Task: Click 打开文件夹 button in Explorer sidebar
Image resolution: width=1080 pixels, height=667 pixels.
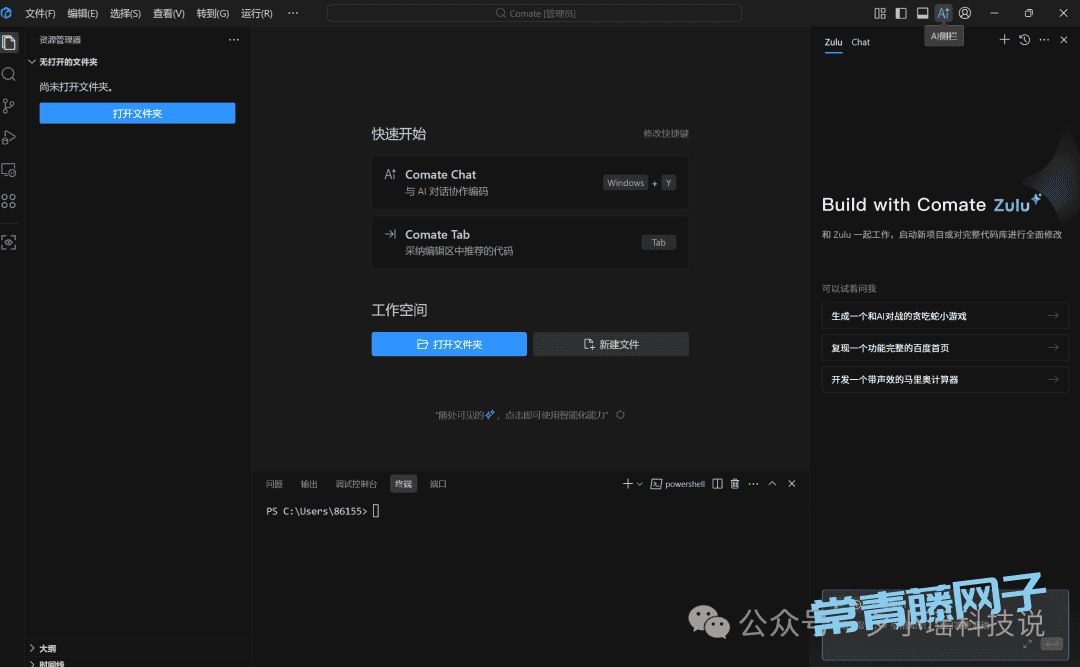Action: 137,114
